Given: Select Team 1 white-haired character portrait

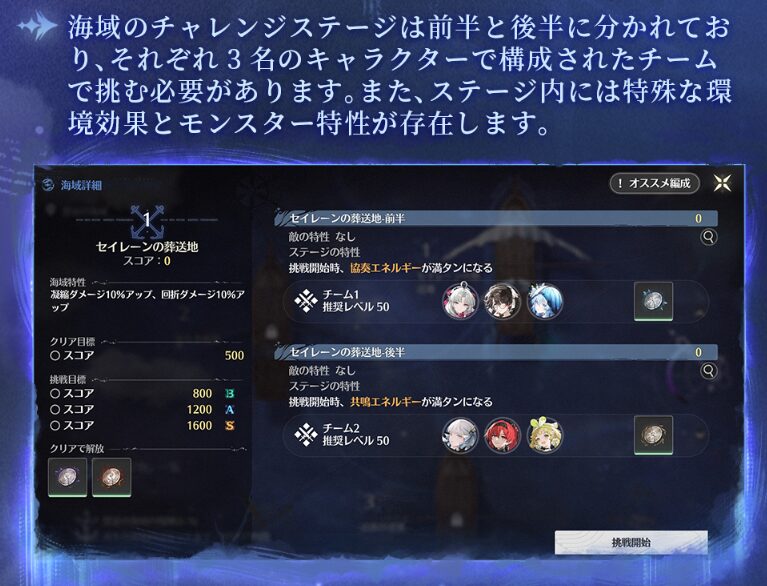Looking at the screenshot, I should tap(460, 300).
